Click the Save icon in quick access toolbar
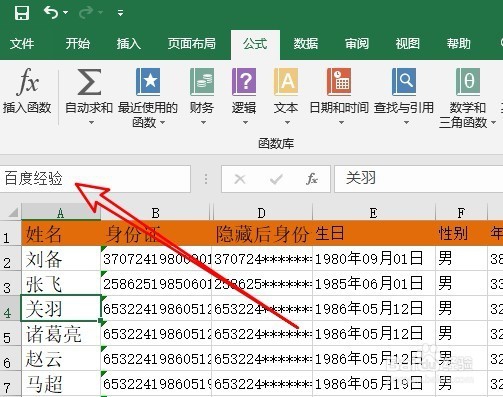This screenshot has height=397, width=503. tap(22, 13)
